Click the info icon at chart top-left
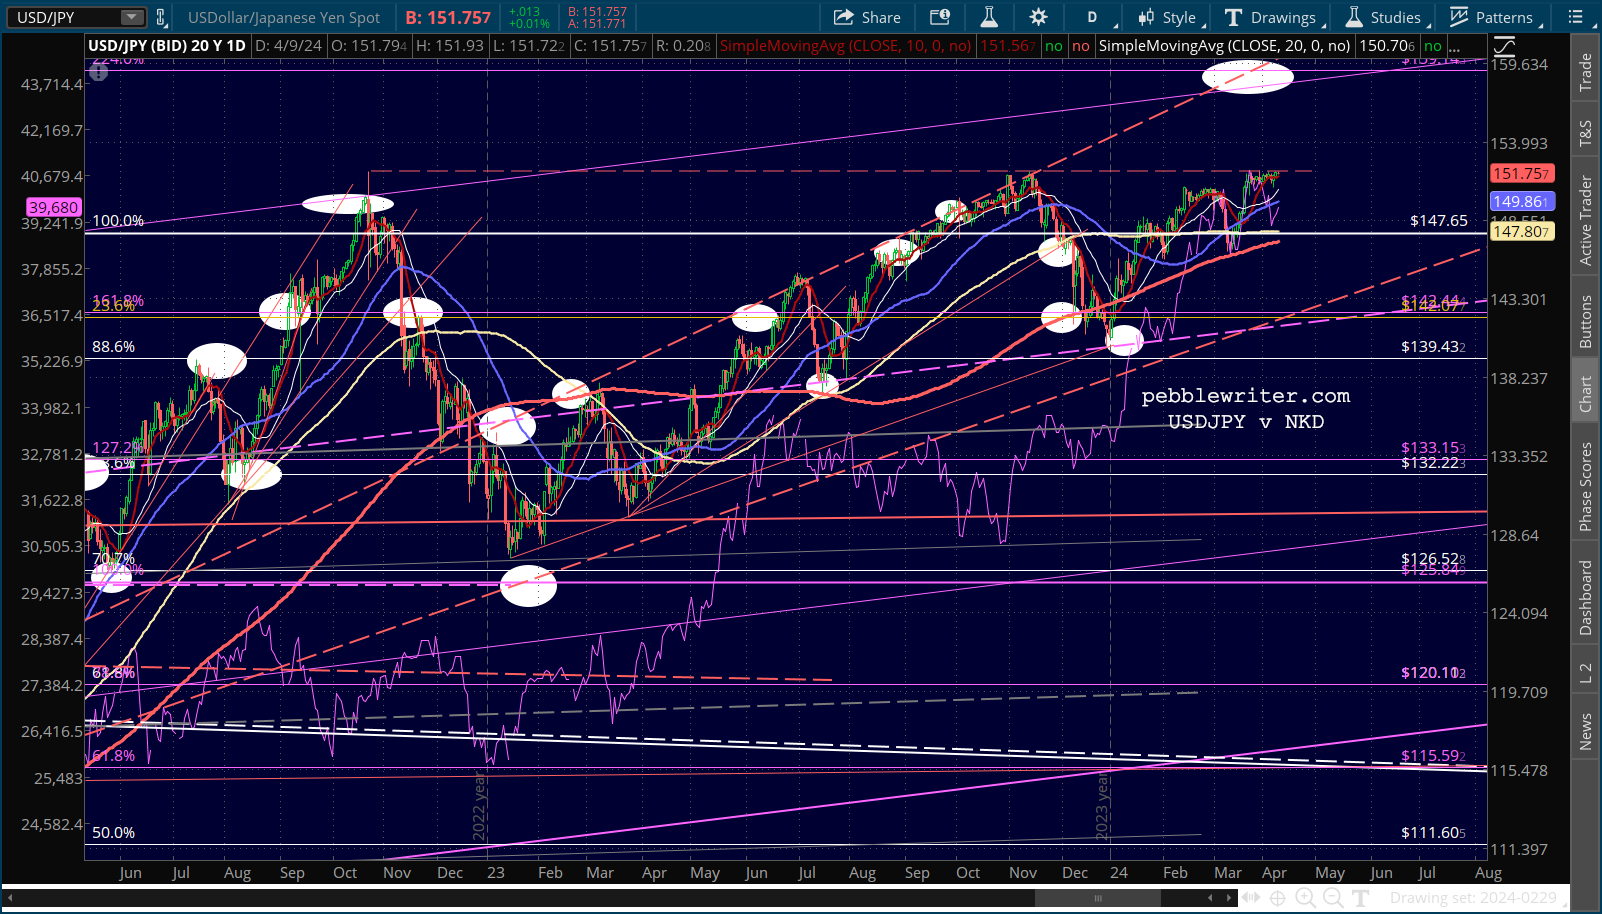Image resolution: width=1602 pixels, height=914 pixels. pos(98,71)
